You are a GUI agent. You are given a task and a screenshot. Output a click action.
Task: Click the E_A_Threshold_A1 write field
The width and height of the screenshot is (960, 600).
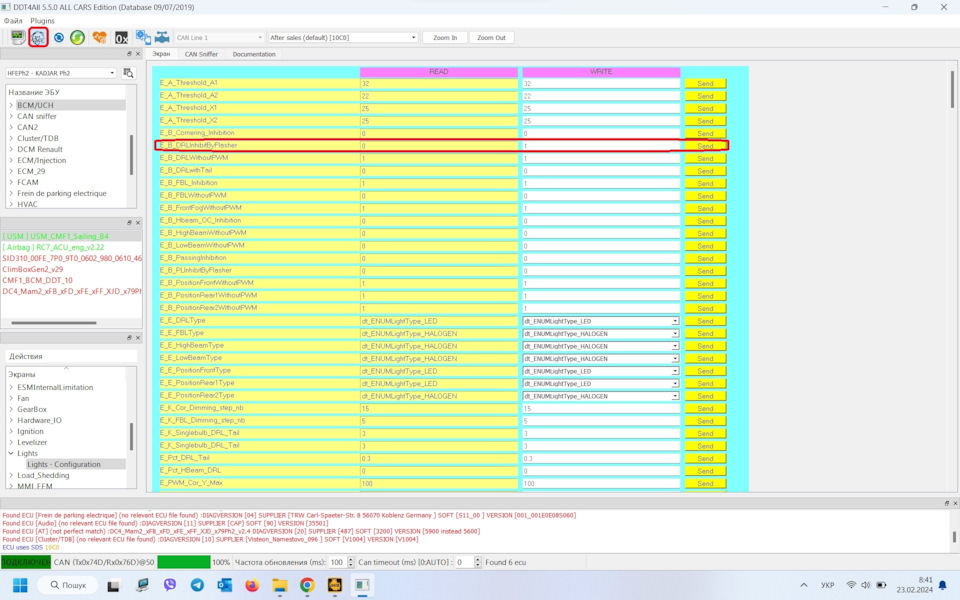pyautogui.click(x=600, y=84)
